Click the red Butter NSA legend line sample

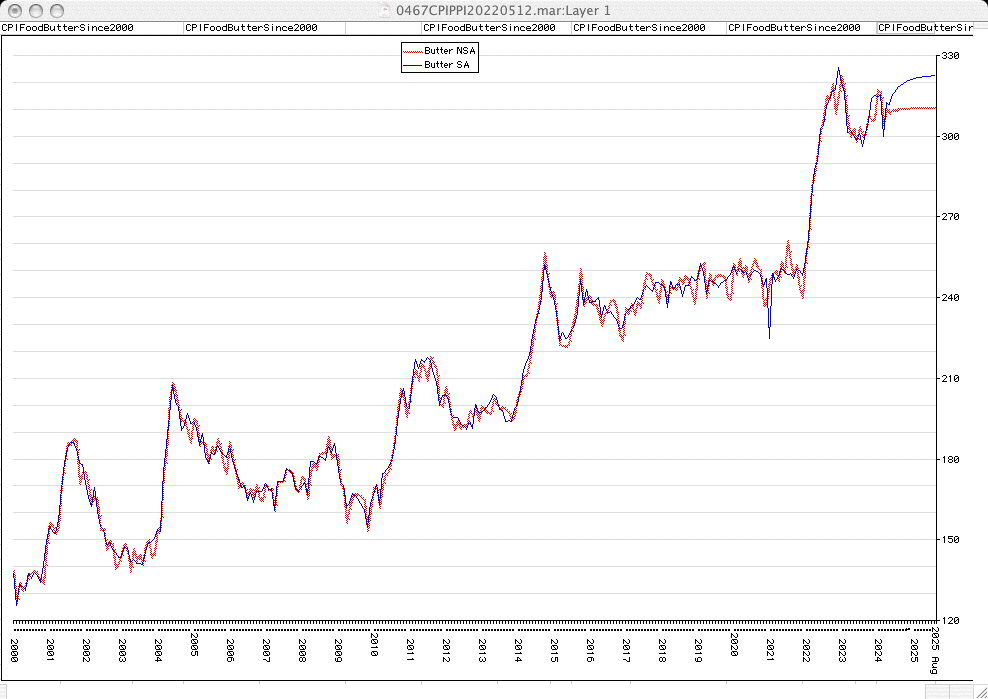[x=412, y=50]
